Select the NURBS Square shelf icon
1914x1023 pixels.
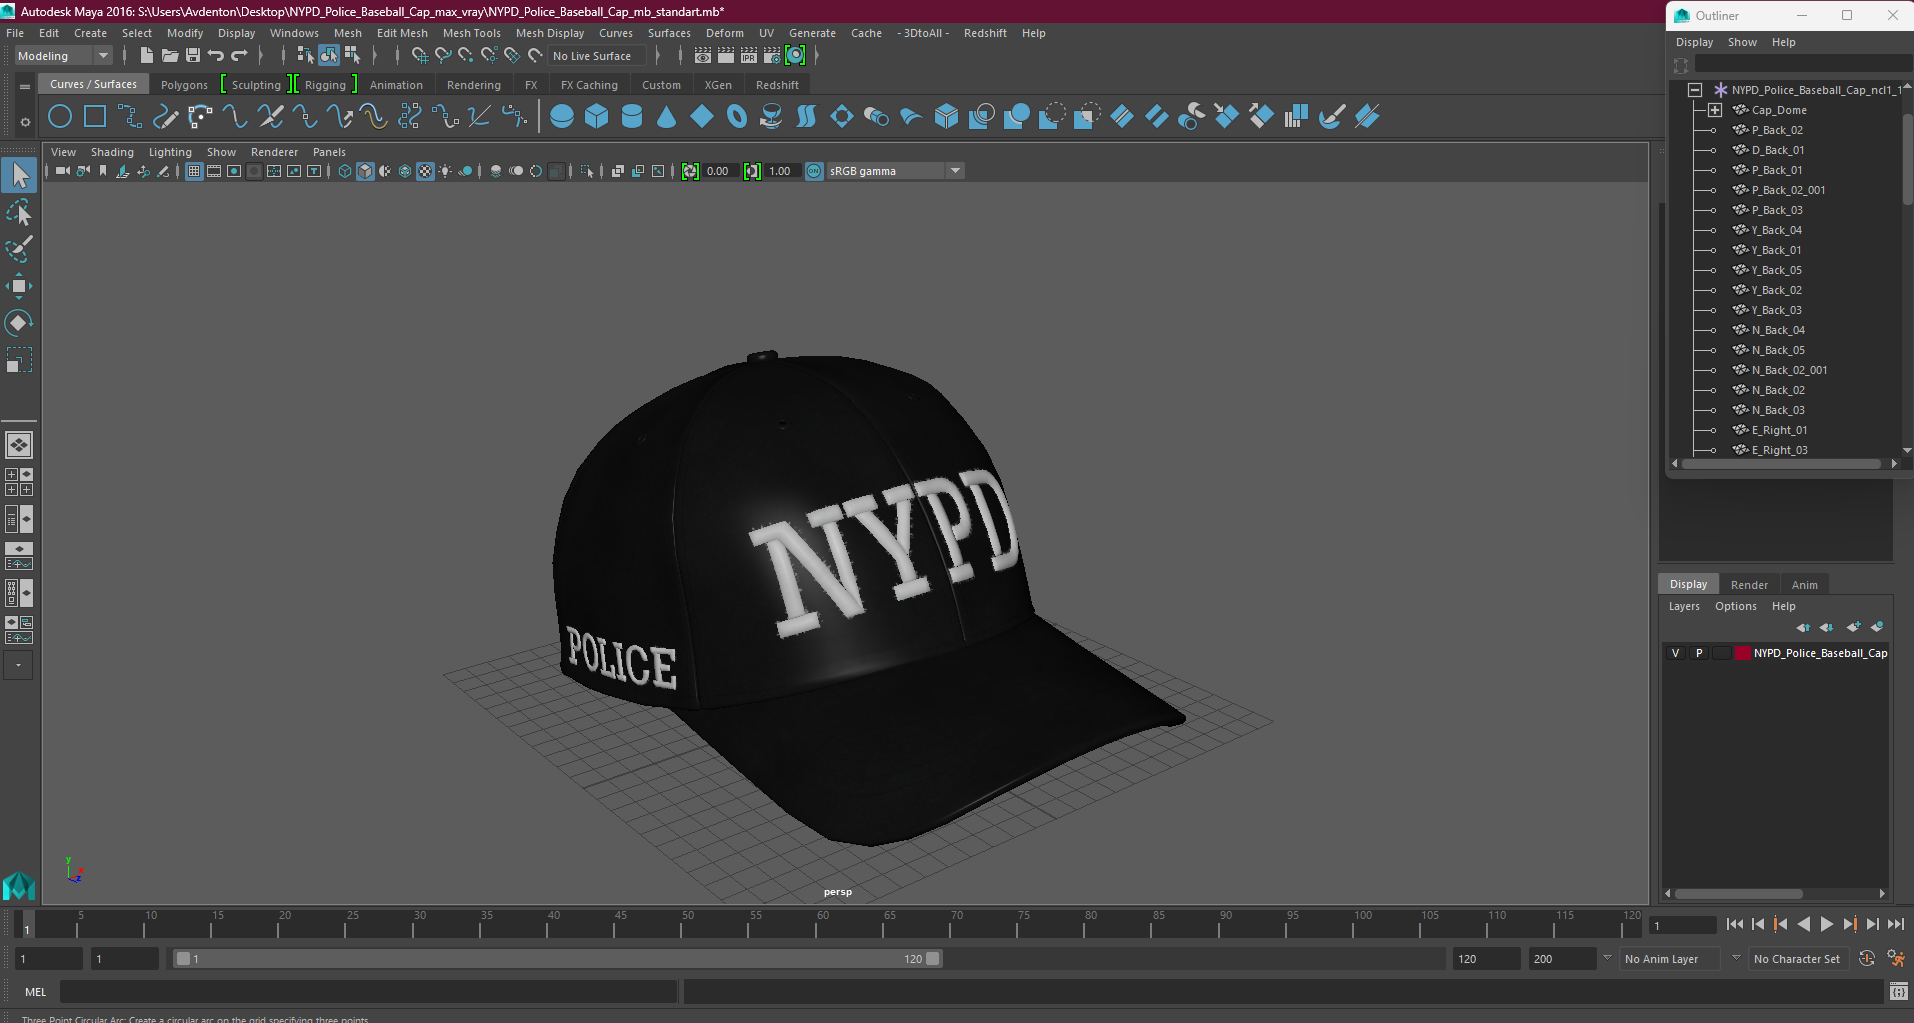pos(95,117)
